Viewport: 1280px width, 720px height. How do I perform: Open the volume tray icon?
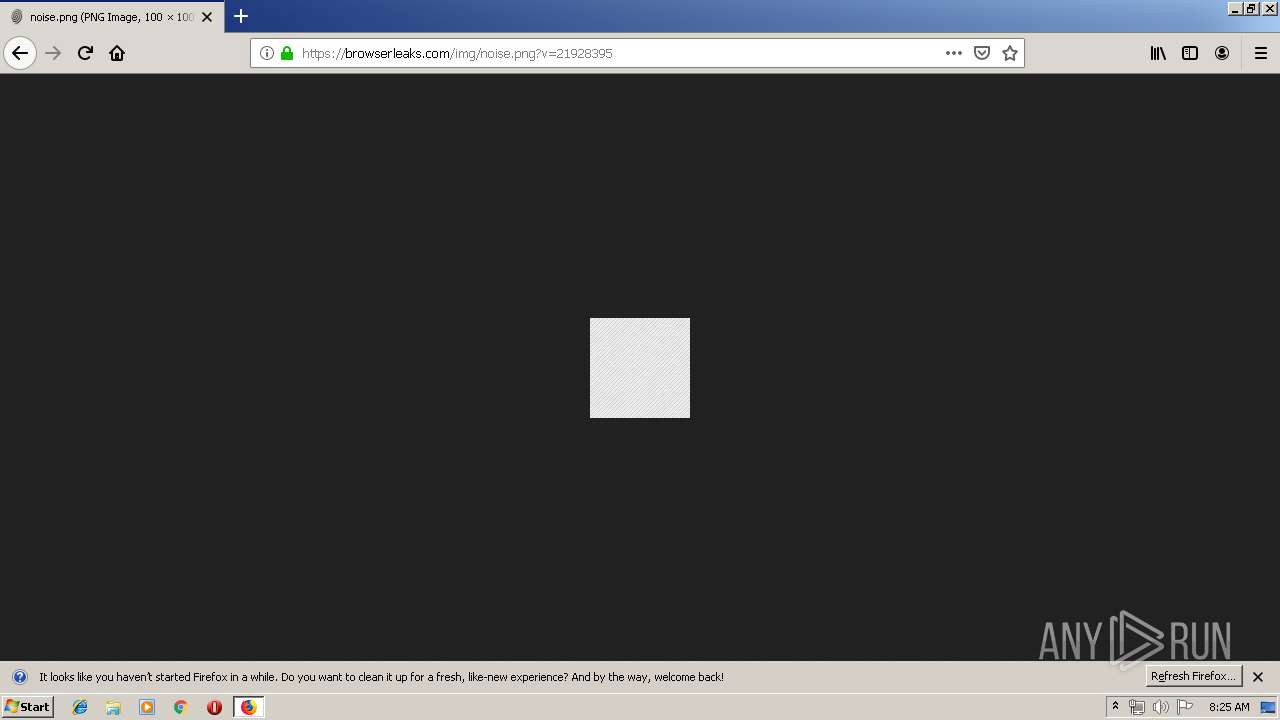(1161, 707)
